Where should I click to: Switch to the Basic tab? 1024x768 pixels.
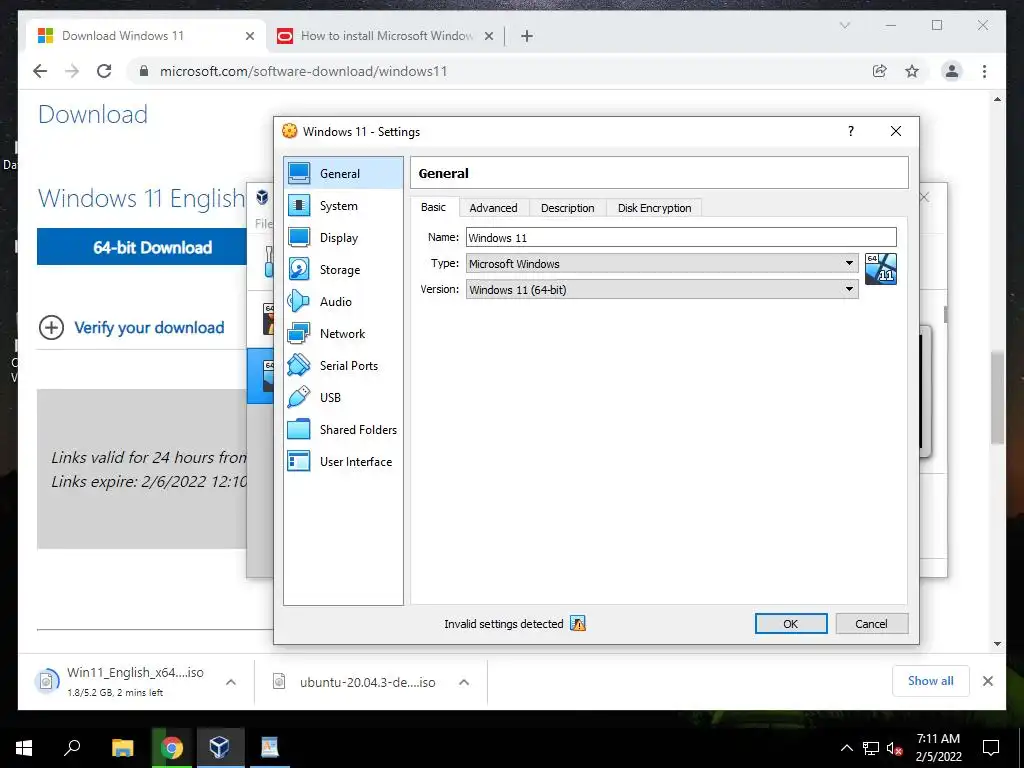pyautogui.click(x=433, y=207)
